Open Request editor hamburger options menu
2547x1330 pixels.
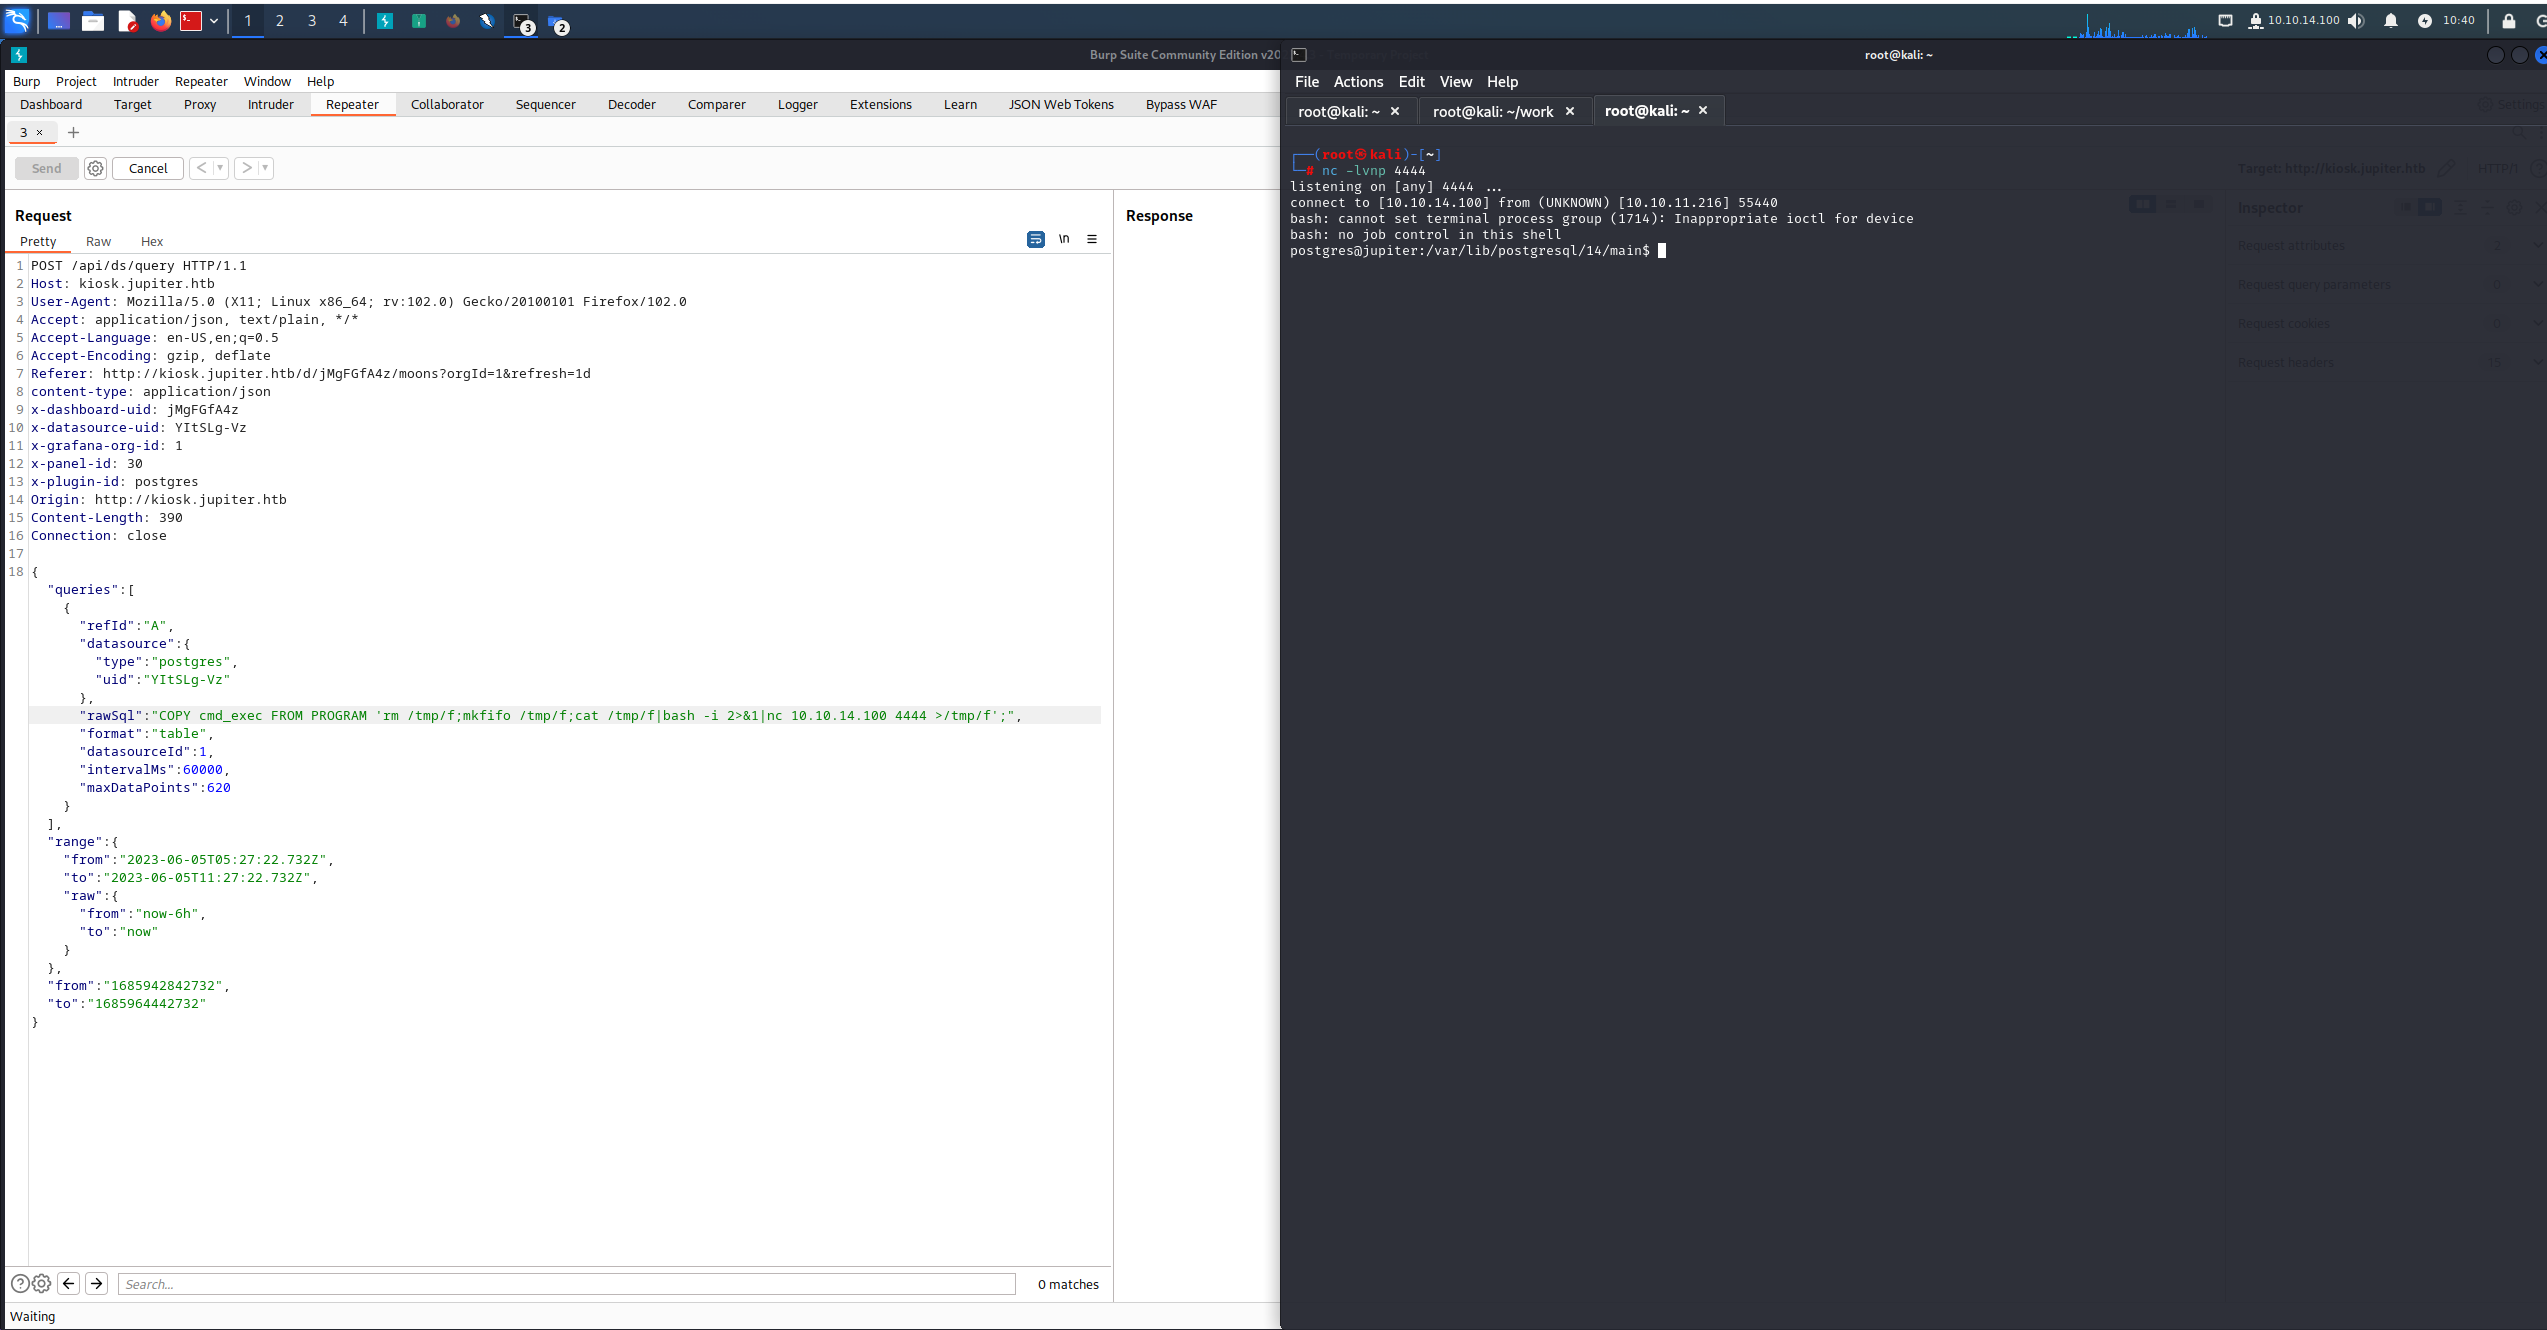(x=1092, y=239)
